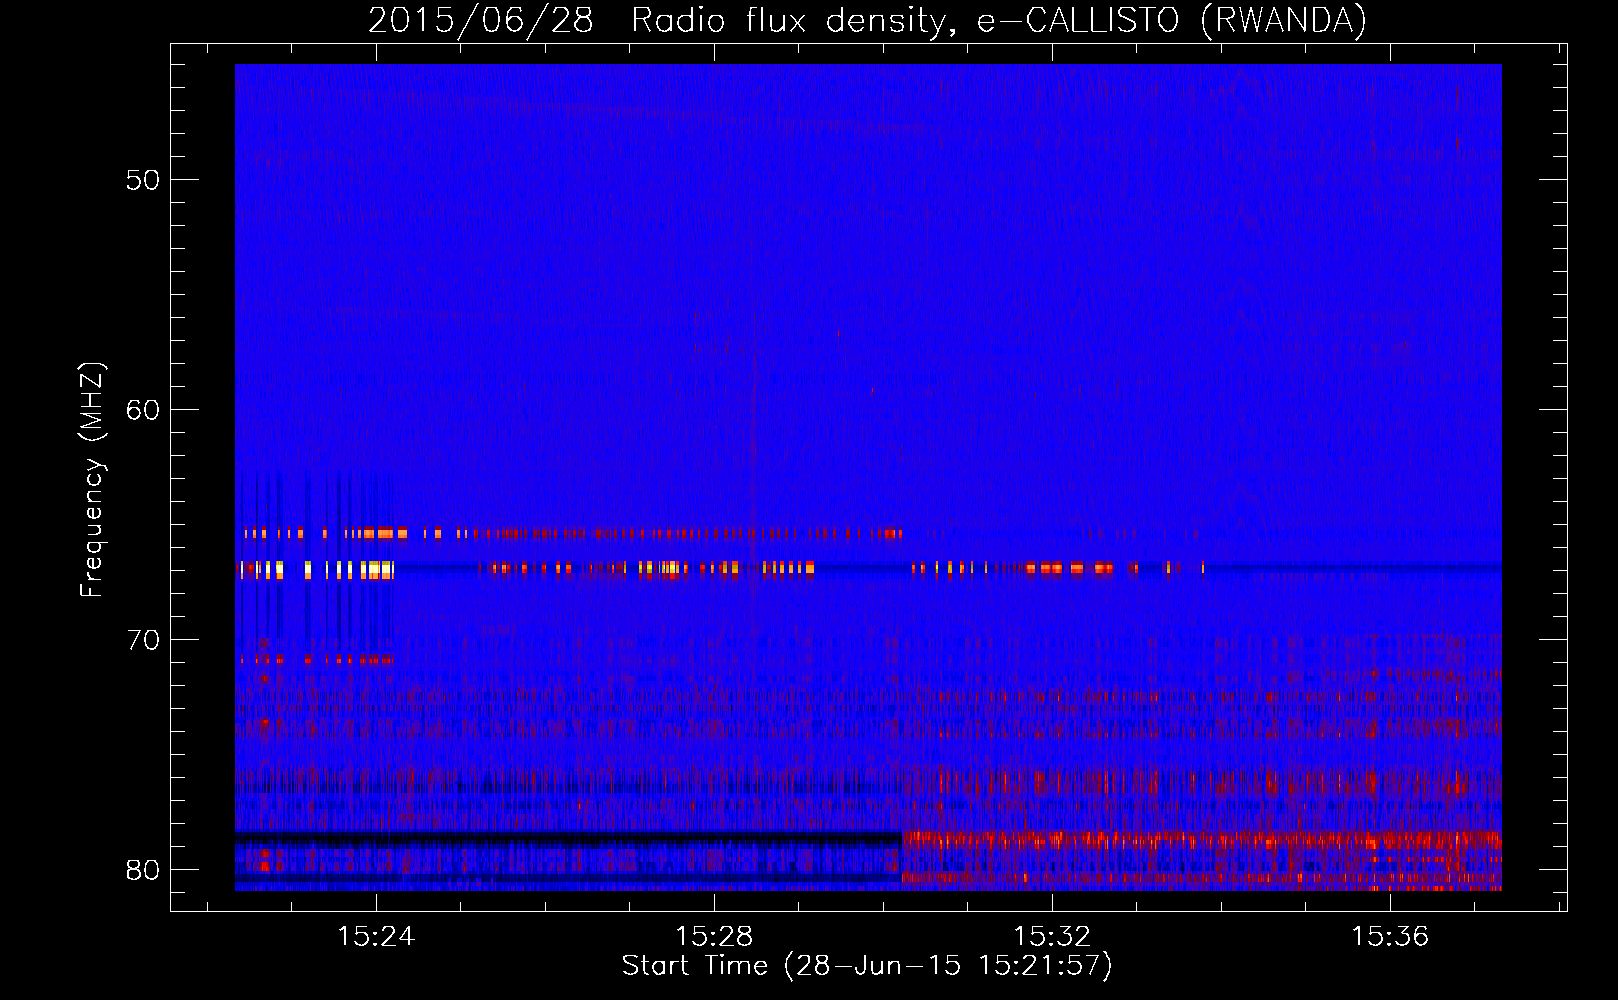This screenshot has width=1618, height=1000.
Task: Click the 50 MHz tick label
Action: (x=143, y=180)
